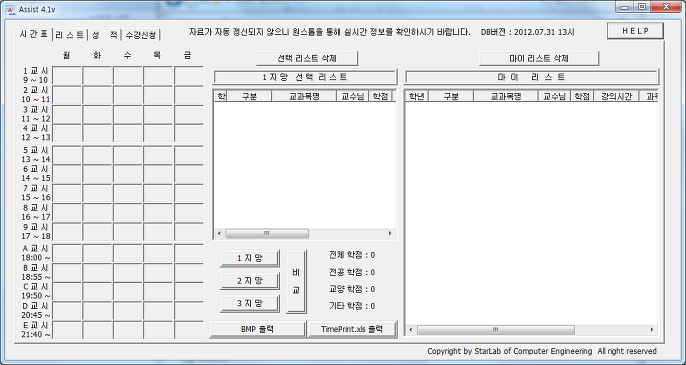Click My List scrollbar left arrow
Viewport: 686px width, 365px height.
pyautogui.click(x=411, y=330)
